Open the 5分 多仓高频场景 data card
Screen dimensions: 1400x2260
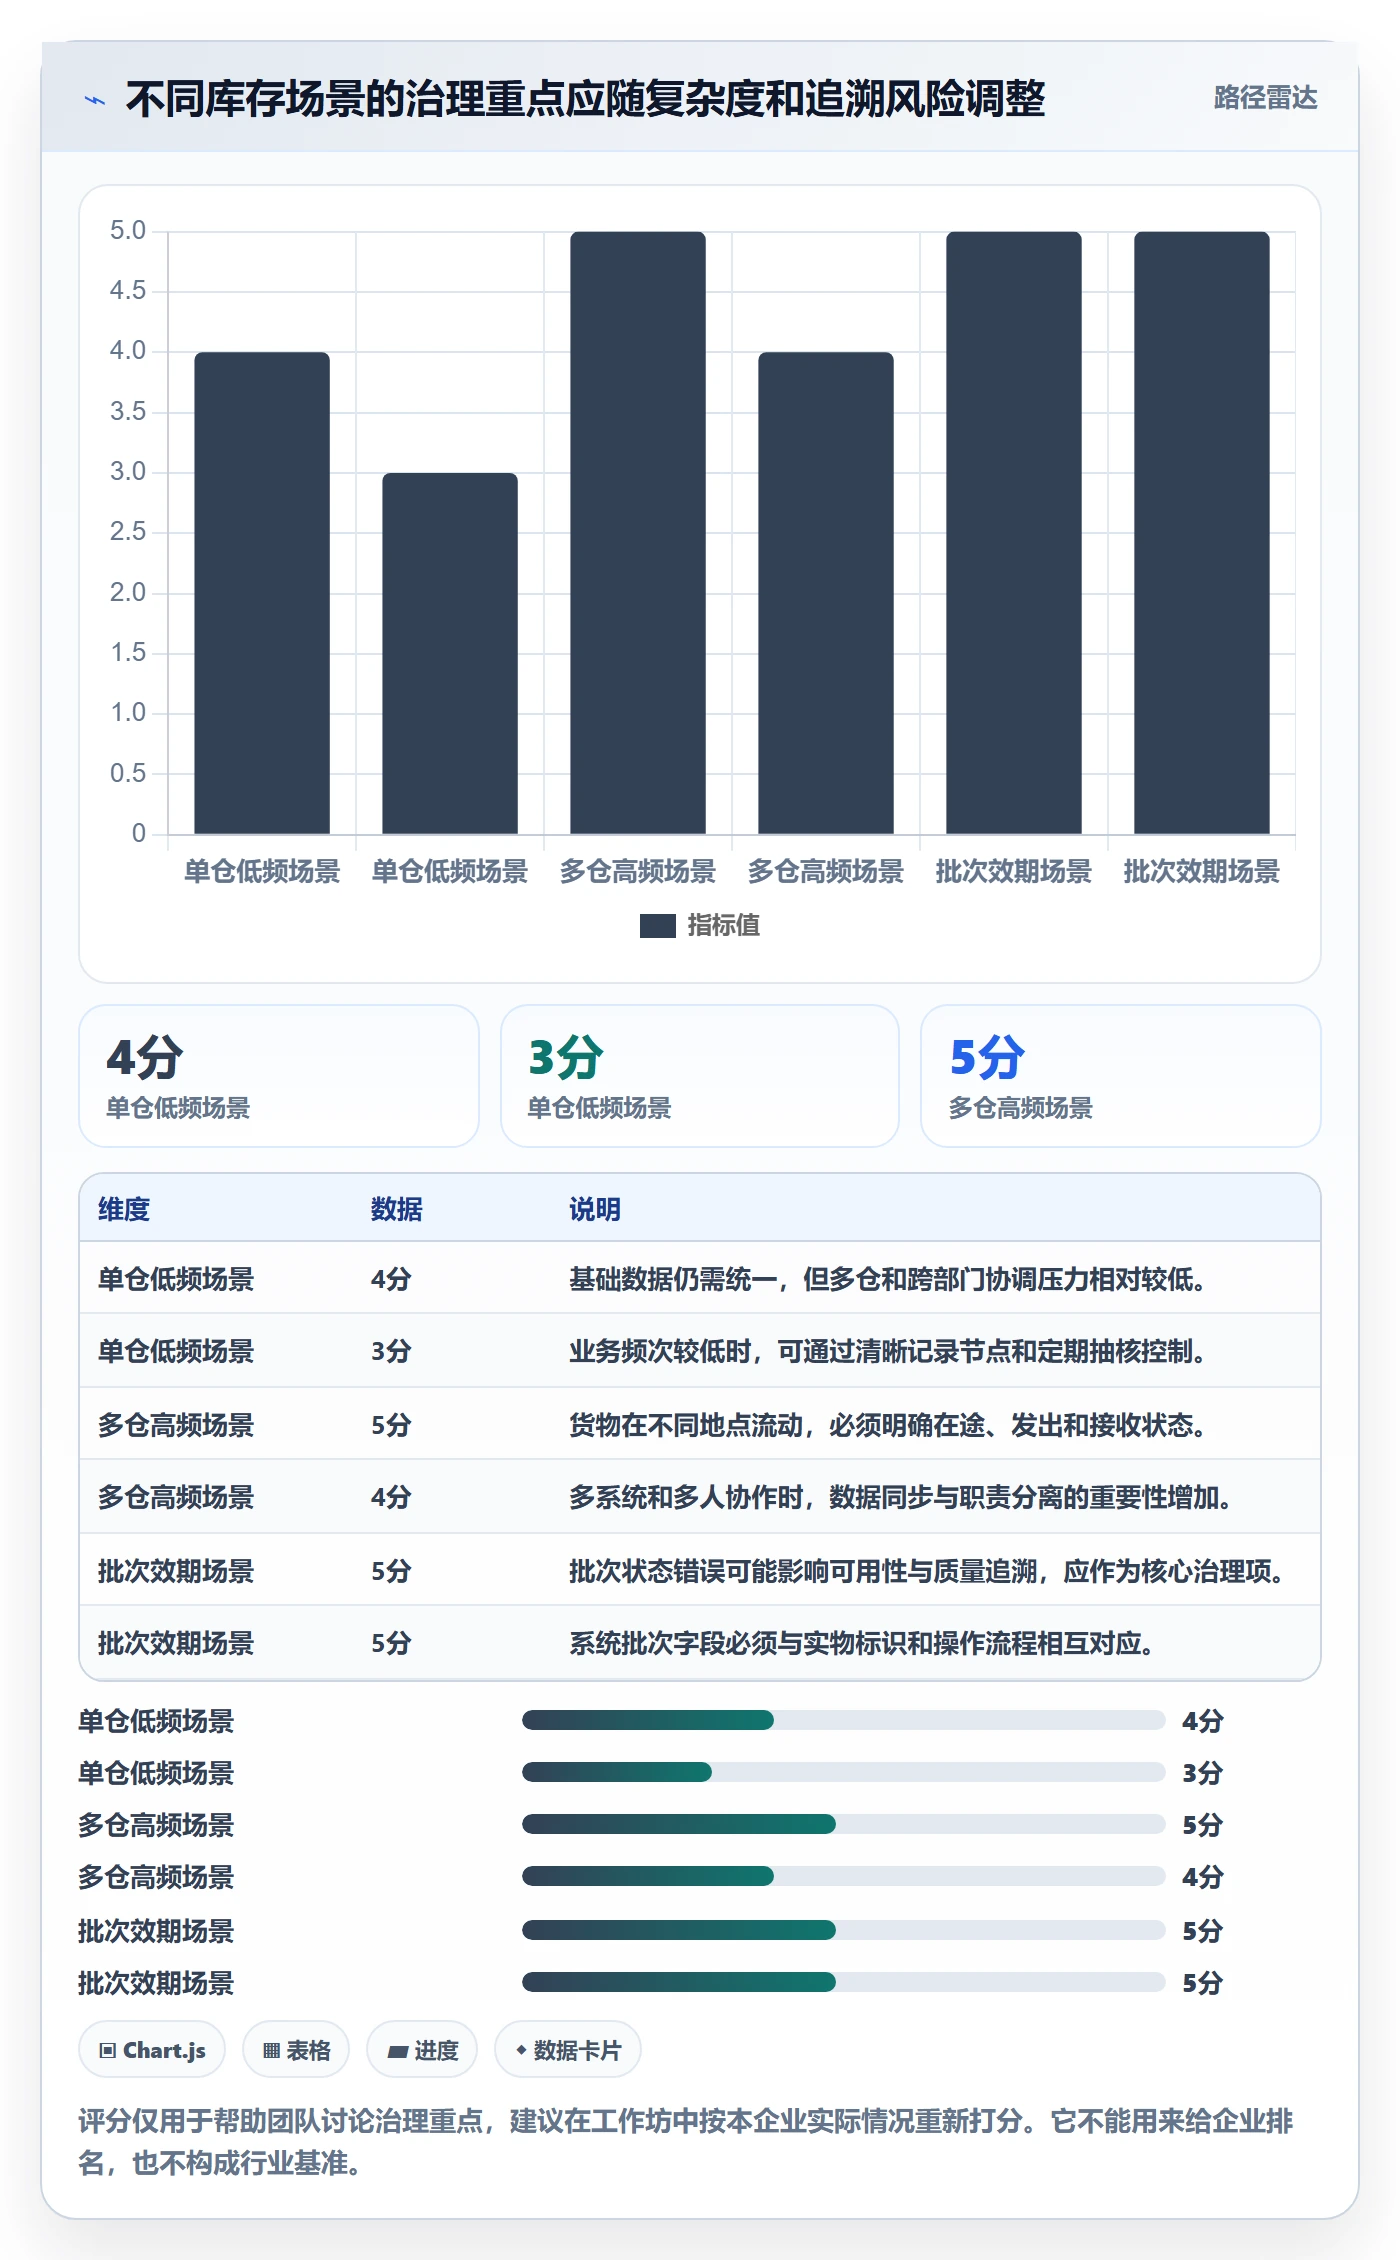click(x=1121, y=1076)
